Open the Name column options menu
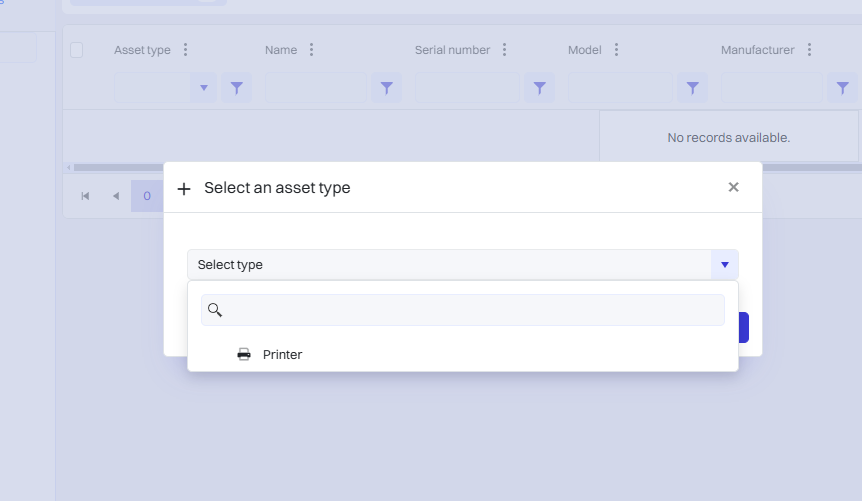The image size is (862, 501). [312, 50]
